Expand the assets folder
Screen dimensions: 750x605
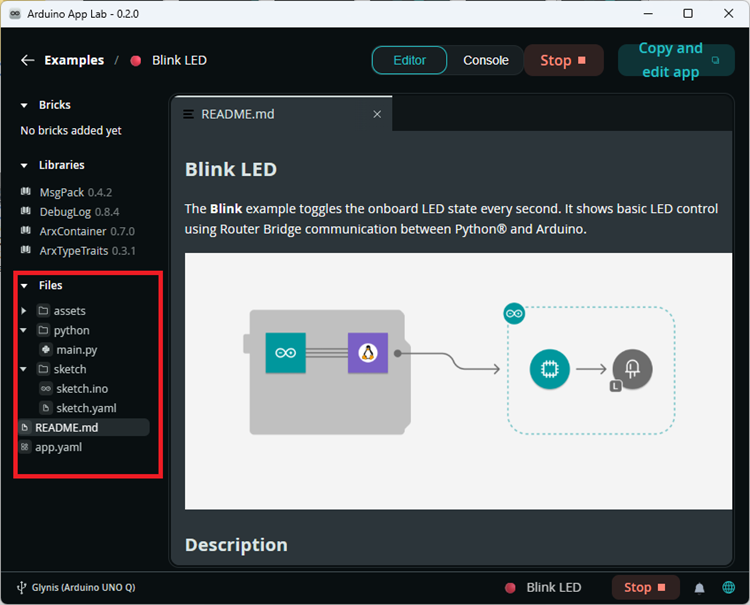24,311
